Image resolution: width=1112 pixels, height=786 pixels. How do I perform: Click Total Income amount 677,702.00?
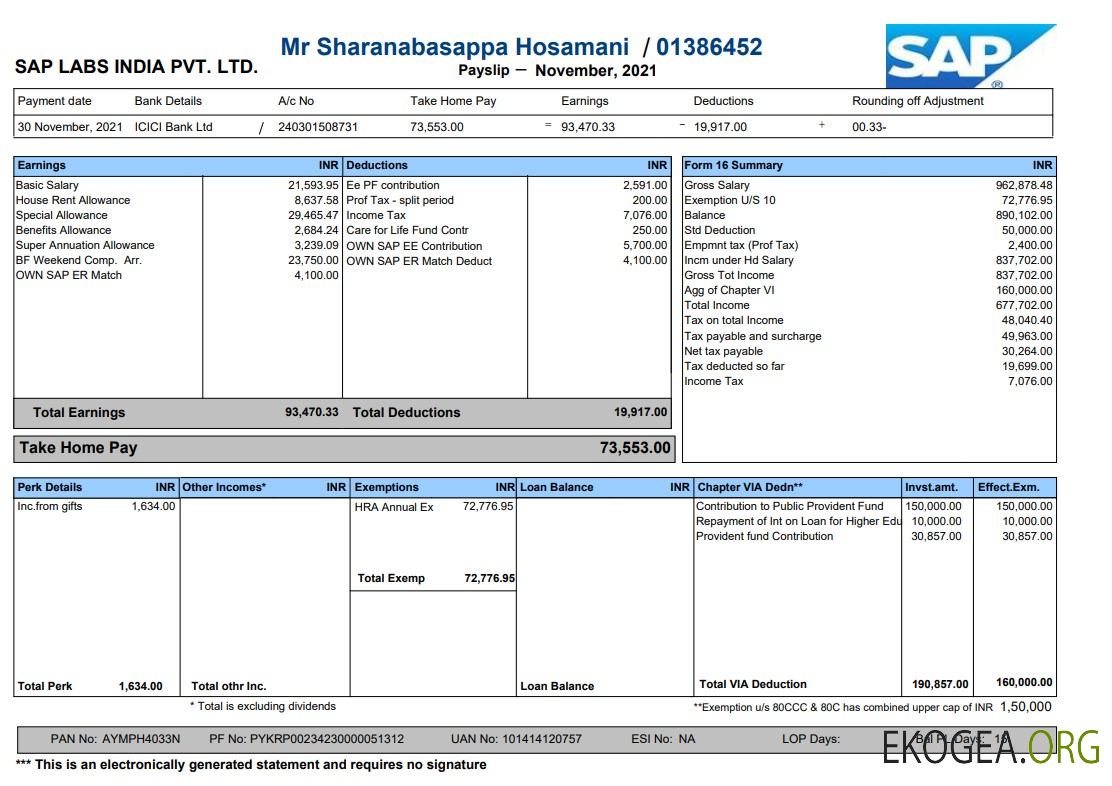(1023, 305)
